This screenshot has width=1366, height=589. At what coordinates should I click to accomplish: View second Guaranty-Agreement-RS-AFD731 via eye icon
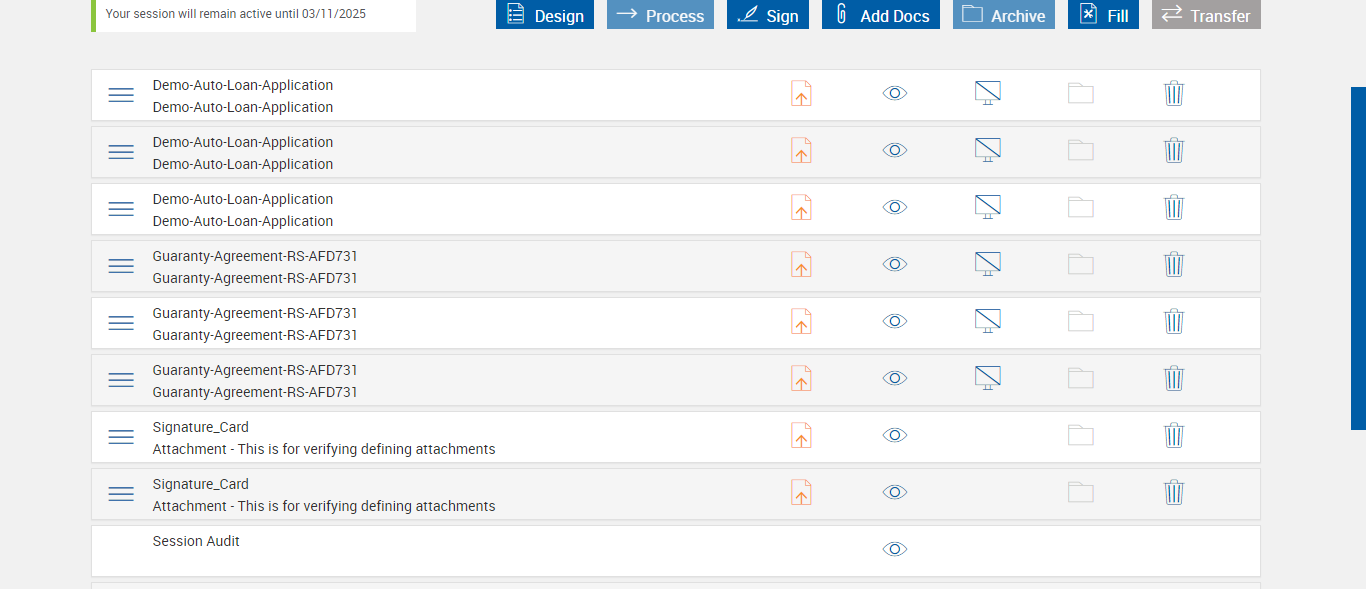(x=895, y=321)
